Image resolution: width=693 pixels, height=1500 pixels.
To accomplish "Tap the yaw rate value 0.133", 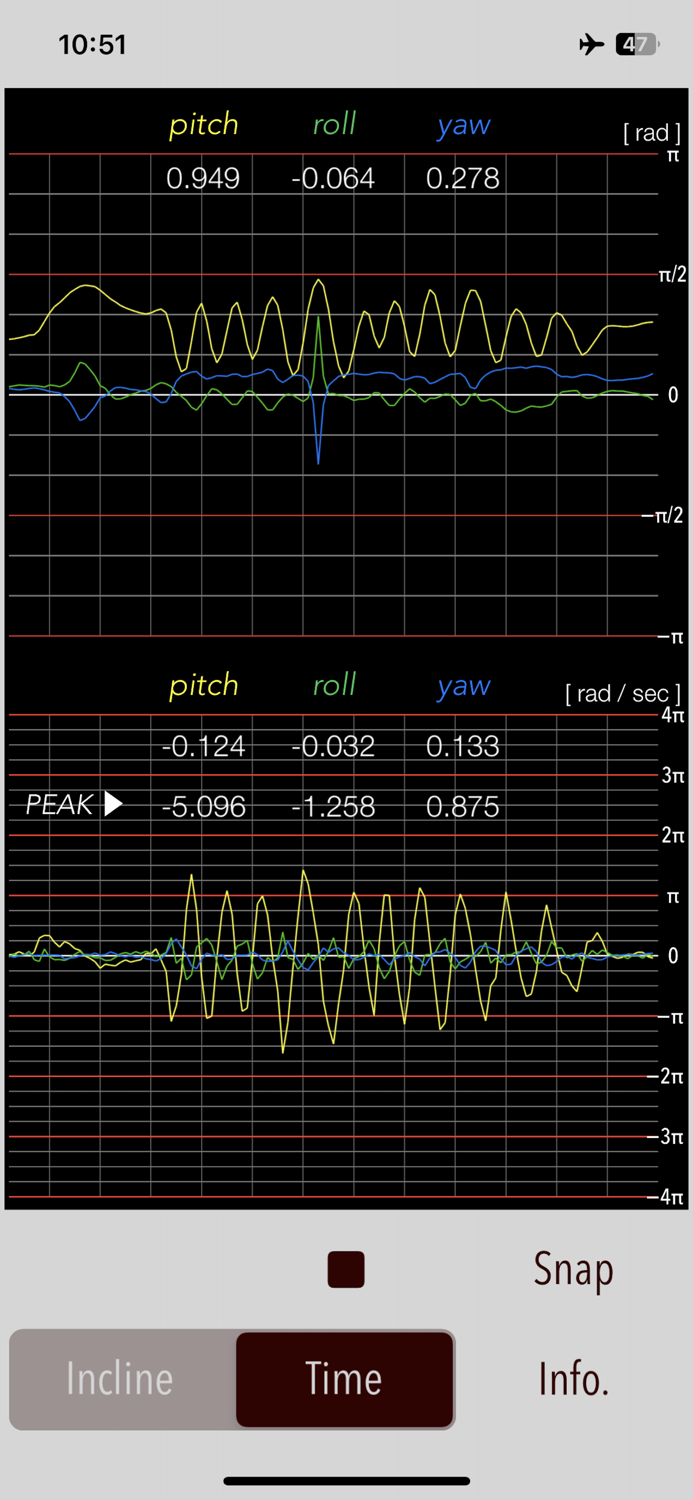I will pos(463,747).
